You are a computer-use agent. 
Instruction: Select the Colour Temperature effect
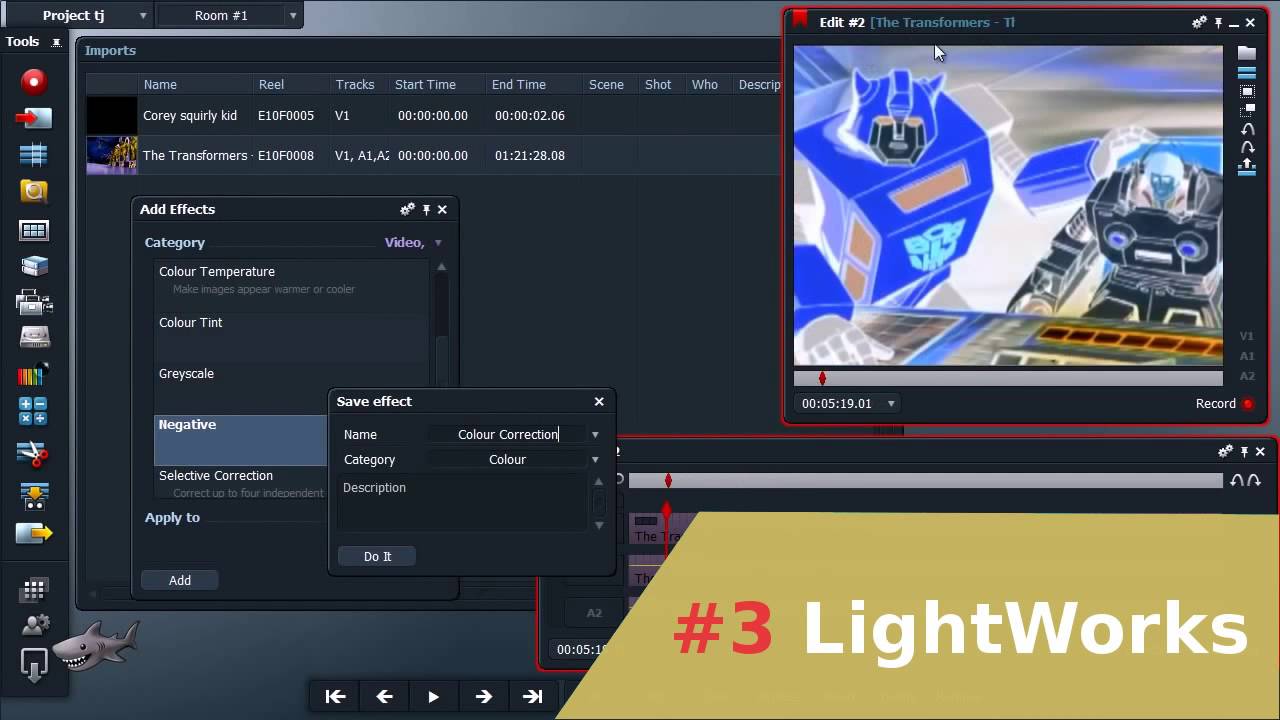coord(293,280)
